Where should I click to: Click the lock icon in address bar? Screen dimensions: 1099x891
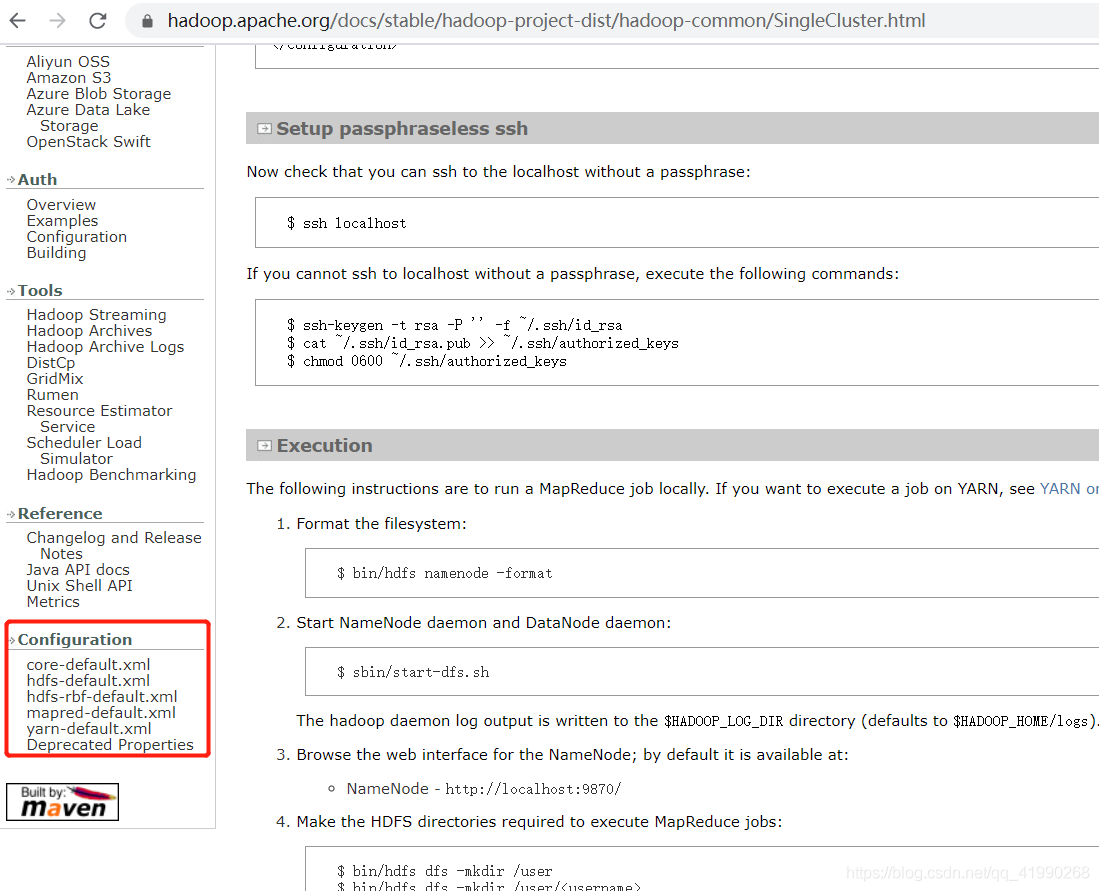coord(147,21)
